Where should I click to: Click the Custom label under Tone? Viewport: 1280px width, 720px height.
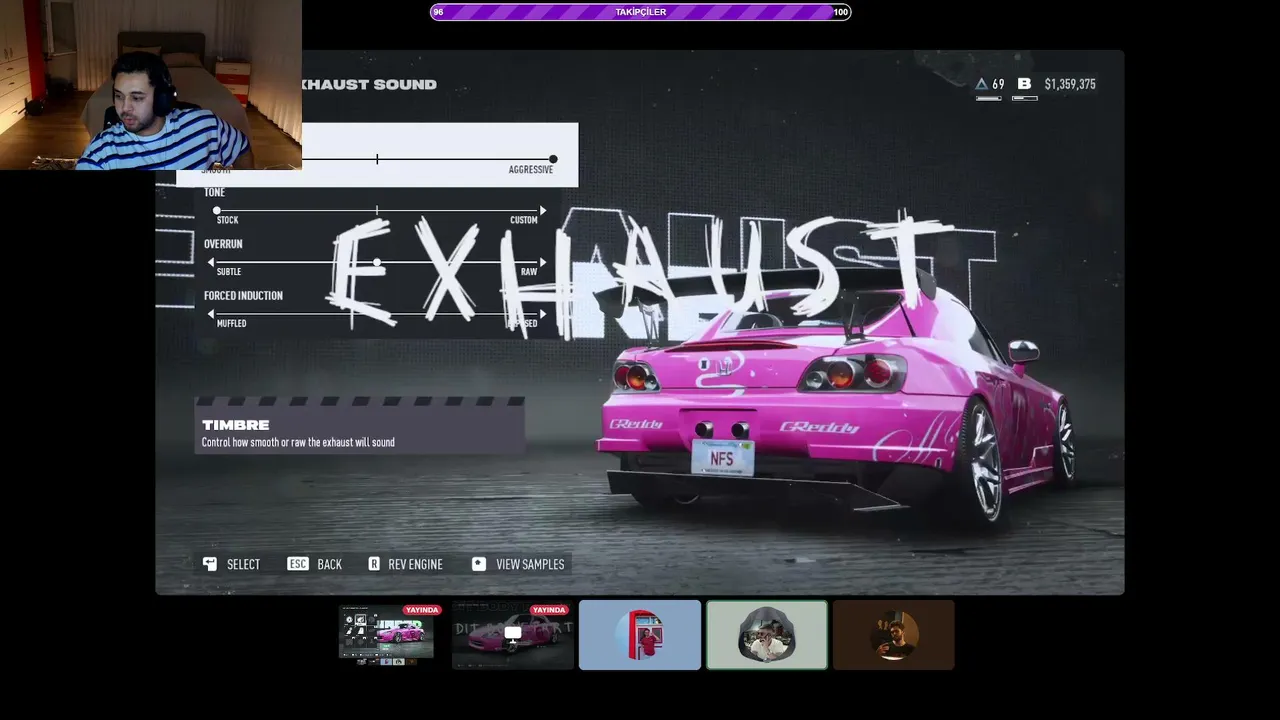[x=524, y=220]
